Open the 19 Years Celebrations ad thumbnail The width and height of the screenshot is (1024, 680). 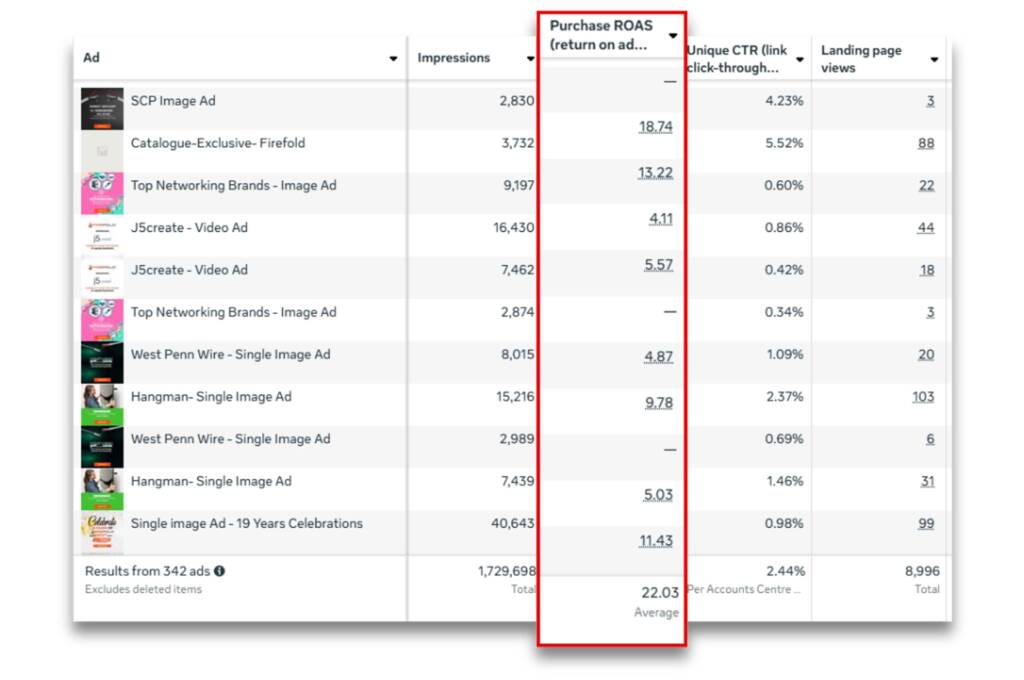tap(102, 532)
